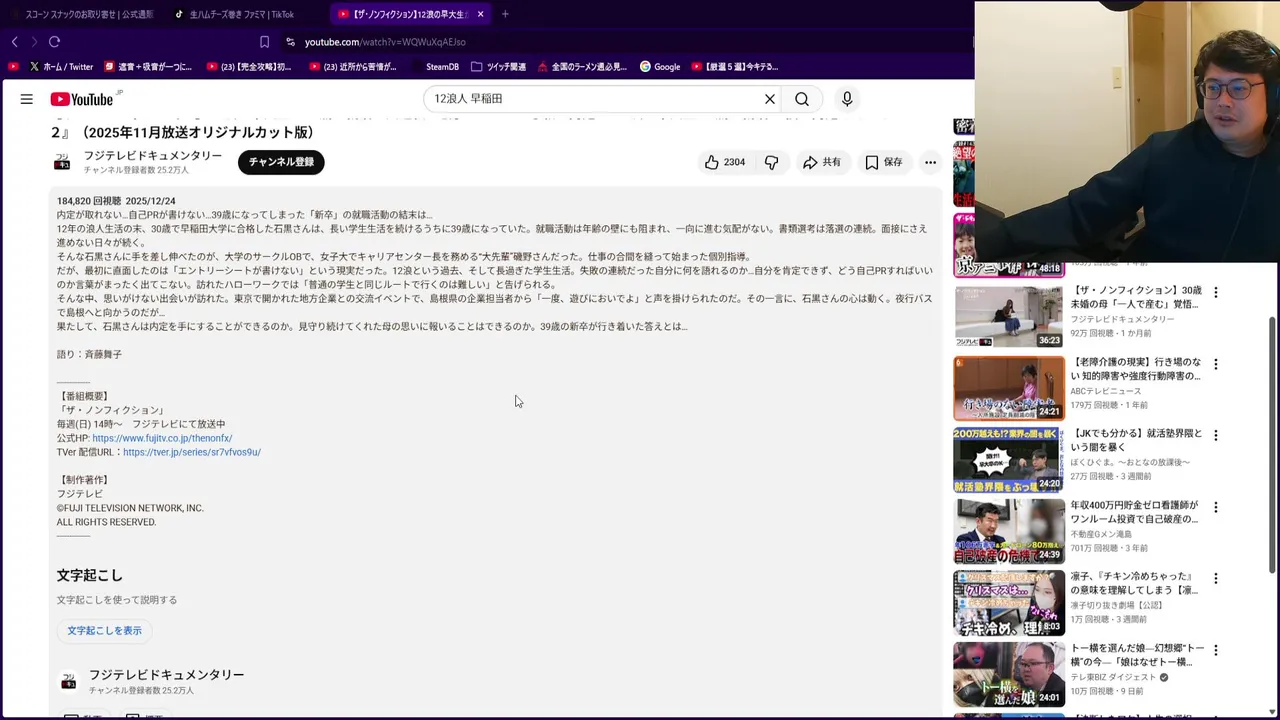
Task: Dislike the video
Action: click(771, 162)
